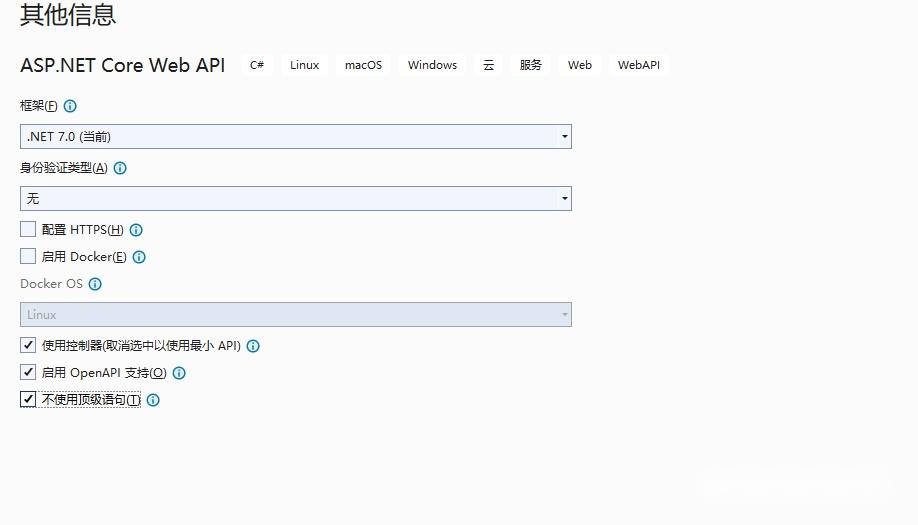Click the WebAPI tag
This screenshot has height=525, width=918.
coord(639,65)
